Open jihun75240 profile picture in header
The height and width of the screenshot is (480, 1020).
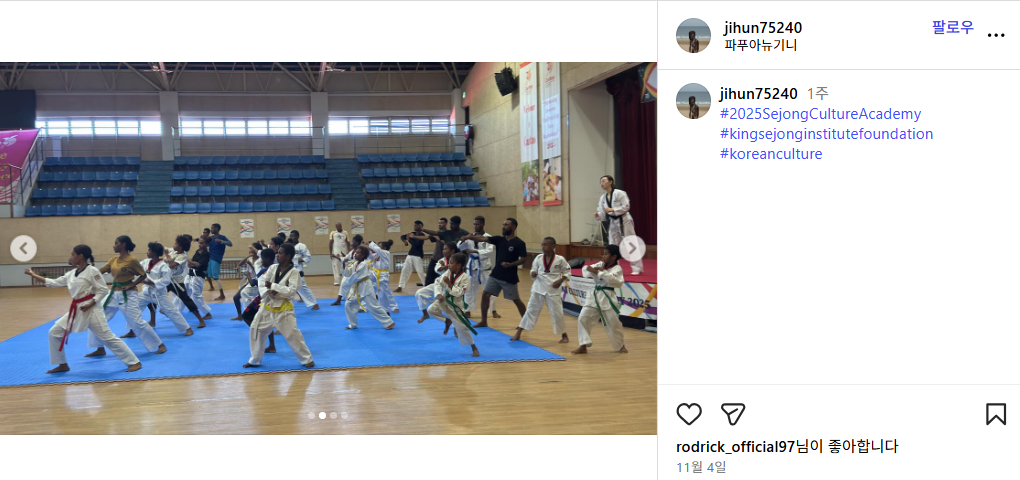click(x=693, y=36)
